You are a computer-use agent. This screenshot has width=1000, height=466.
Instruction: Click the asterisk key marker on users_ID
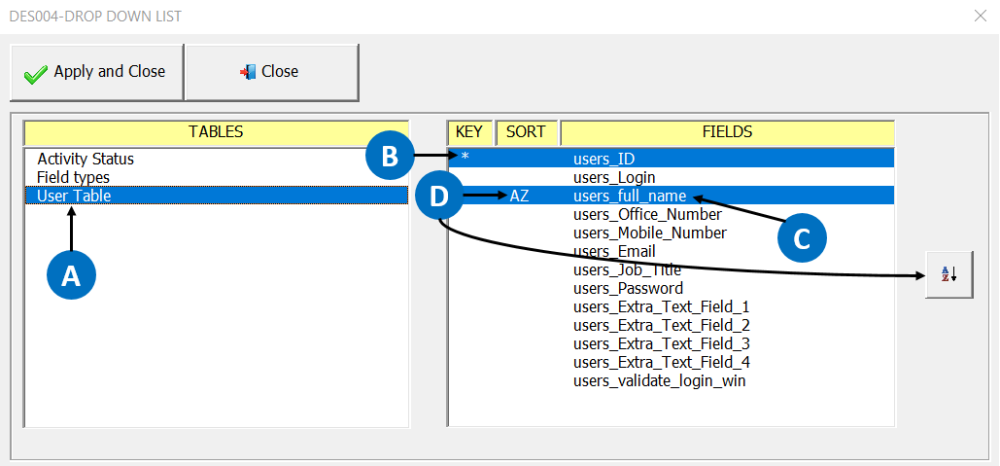(466, 157)
